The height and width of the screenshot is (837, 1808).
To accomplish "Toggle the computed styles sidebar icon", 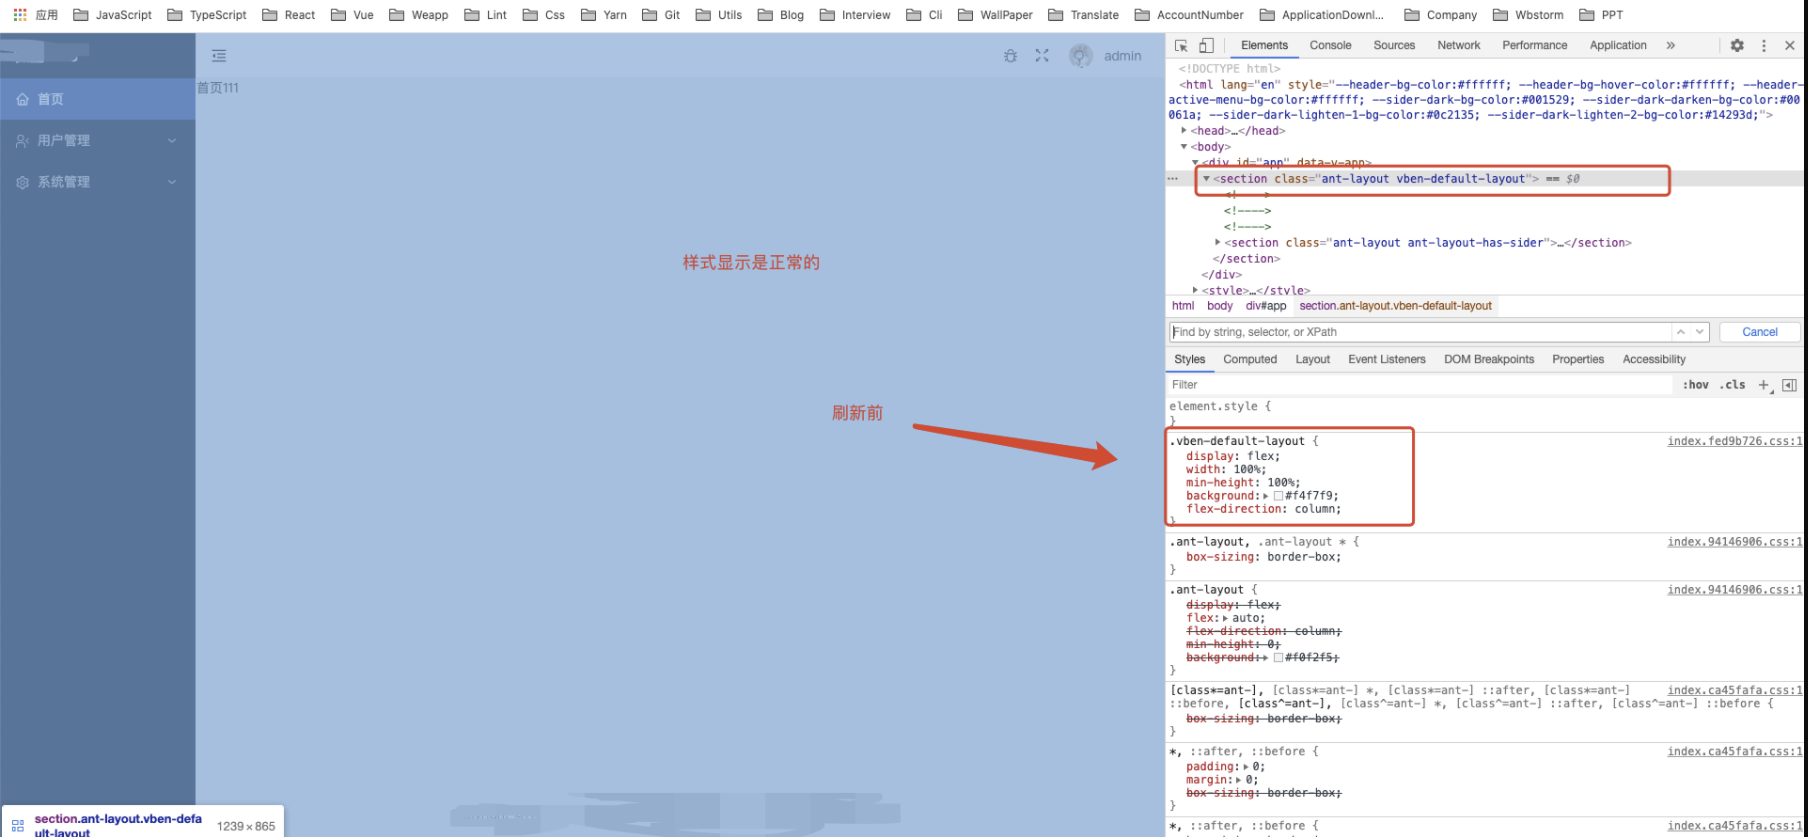I will (1790, 385).
